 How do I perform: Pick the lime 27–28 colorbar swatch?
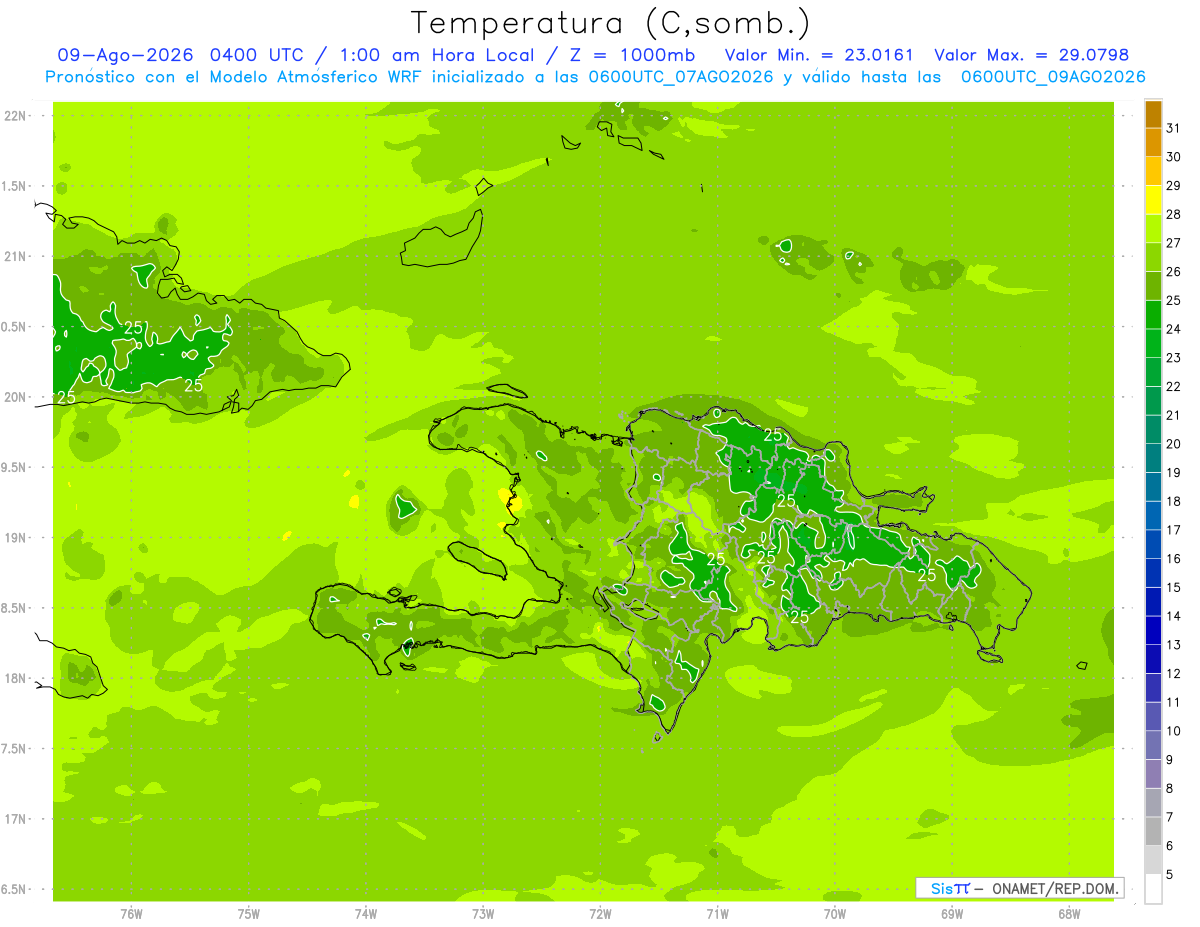coord(1153,229)
